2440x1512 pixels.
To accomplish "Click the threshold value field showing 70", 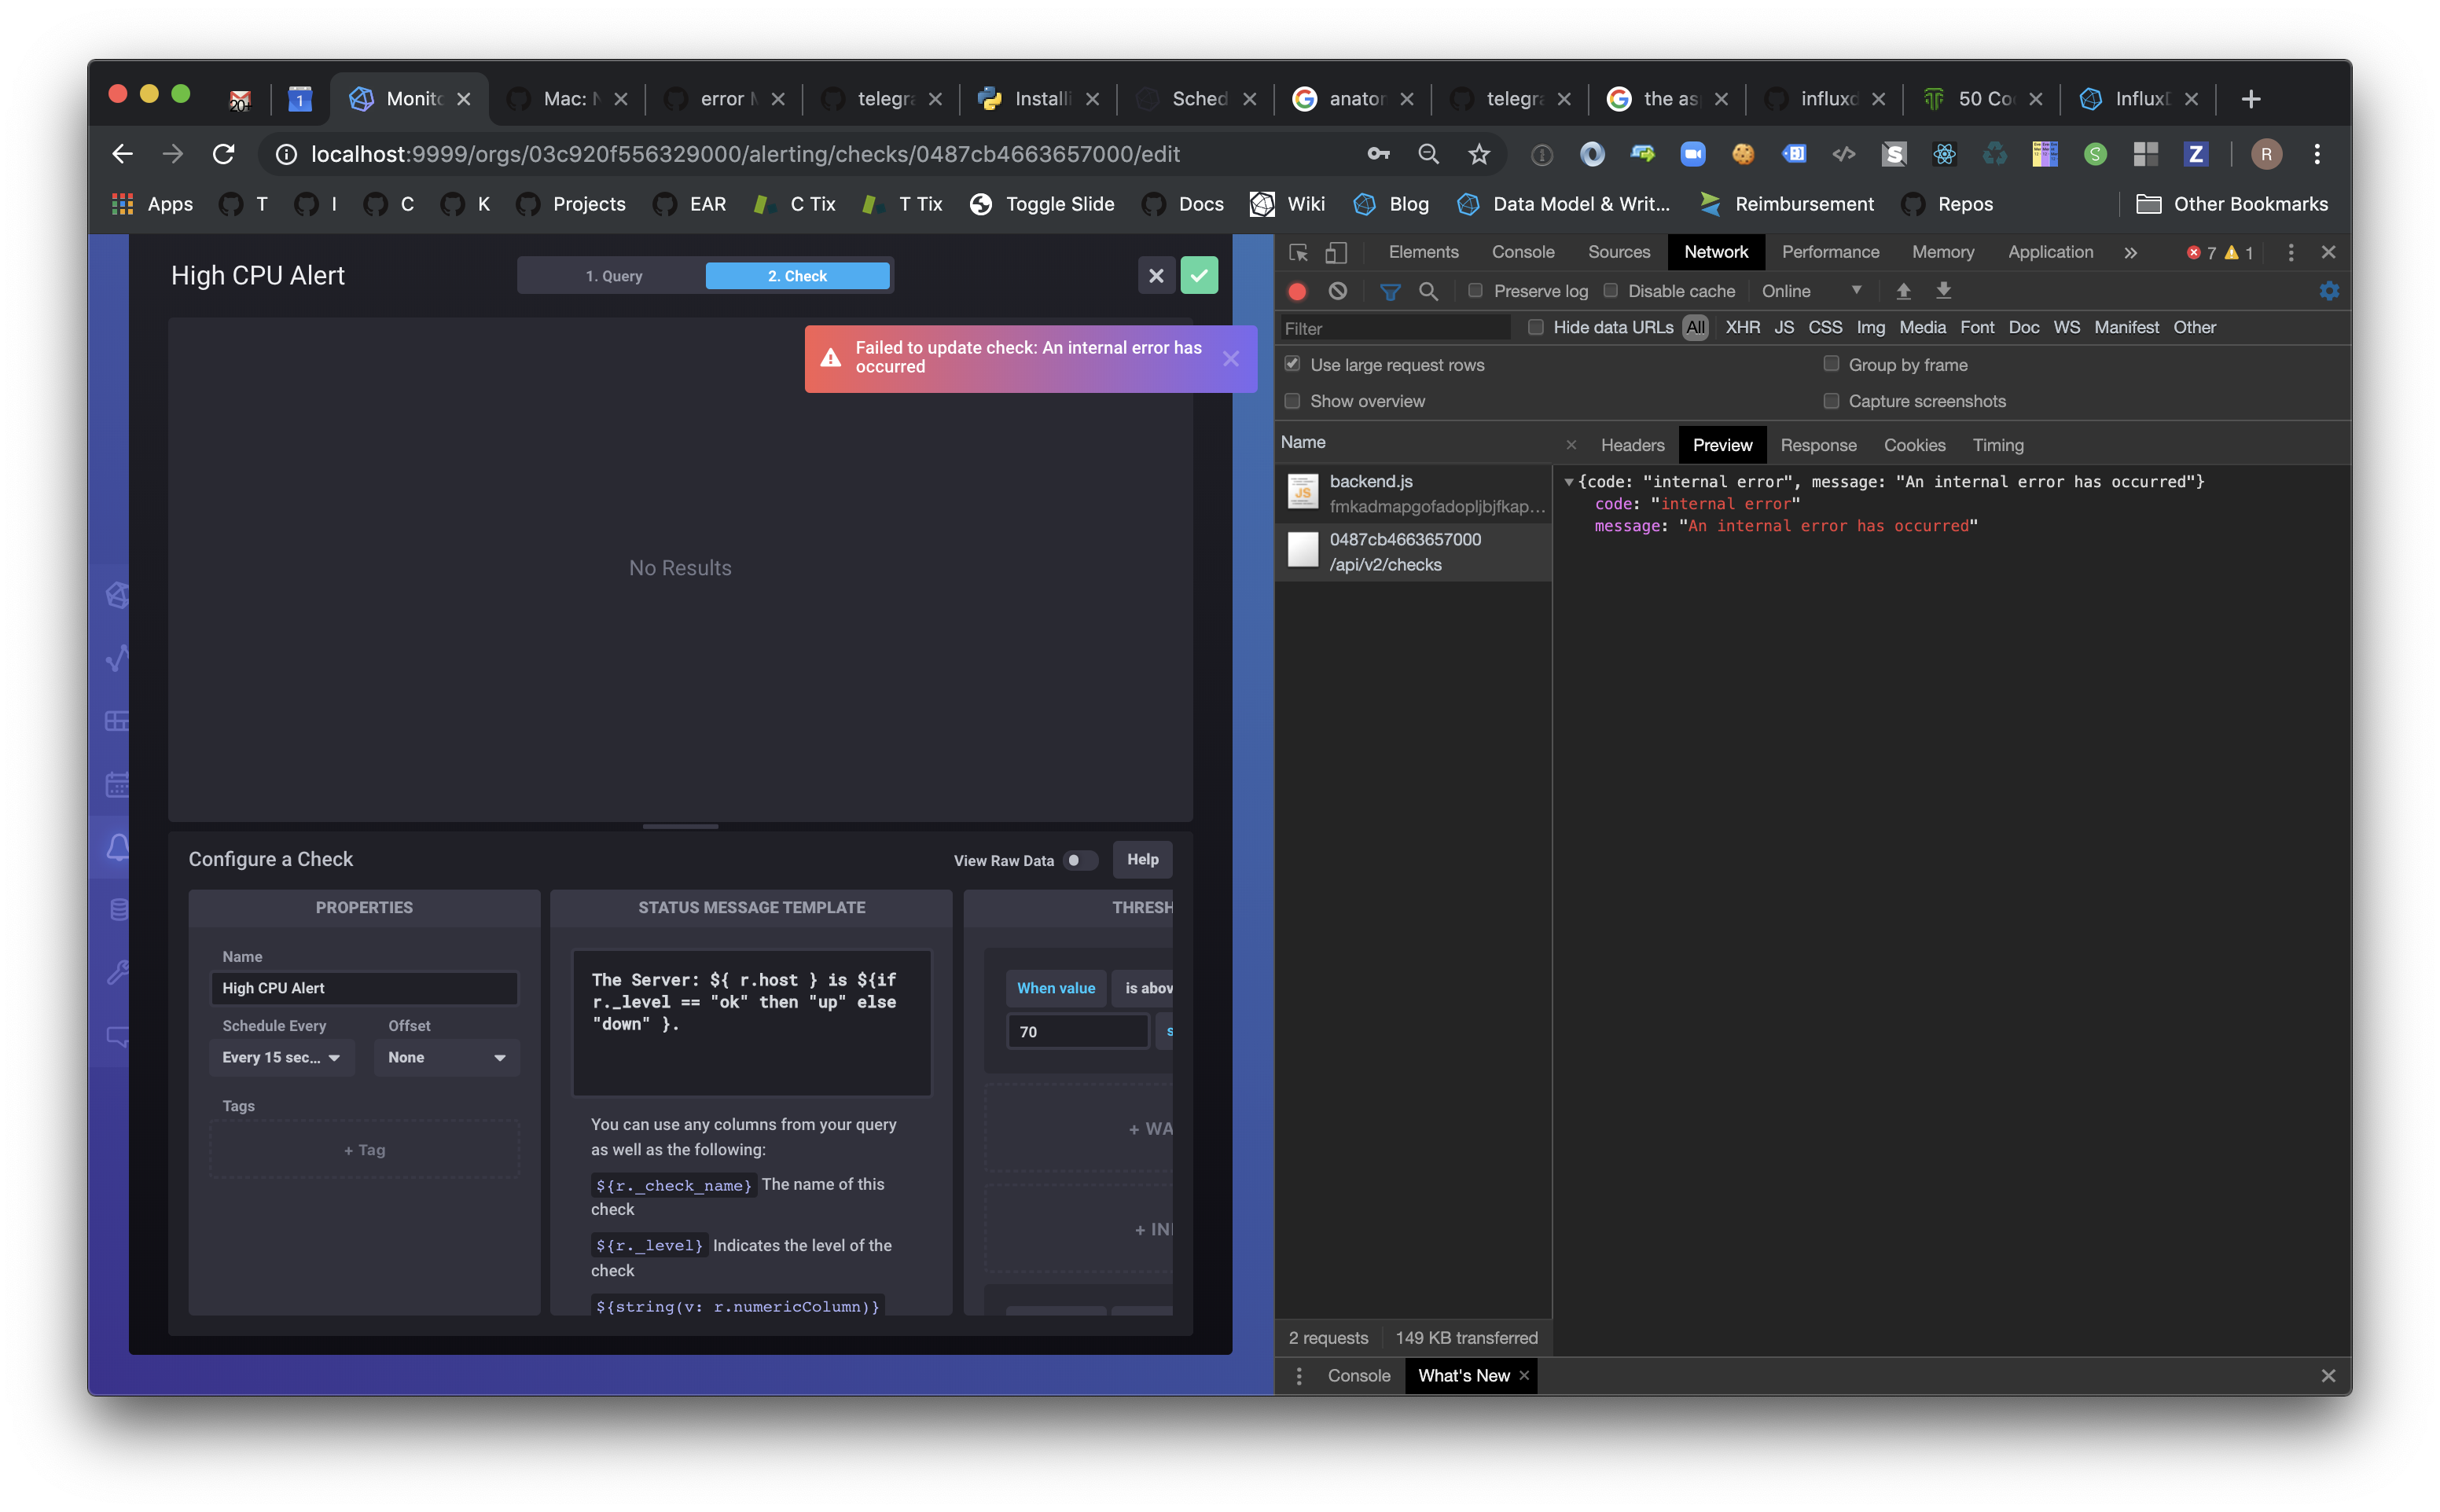I will 1077,1031.
